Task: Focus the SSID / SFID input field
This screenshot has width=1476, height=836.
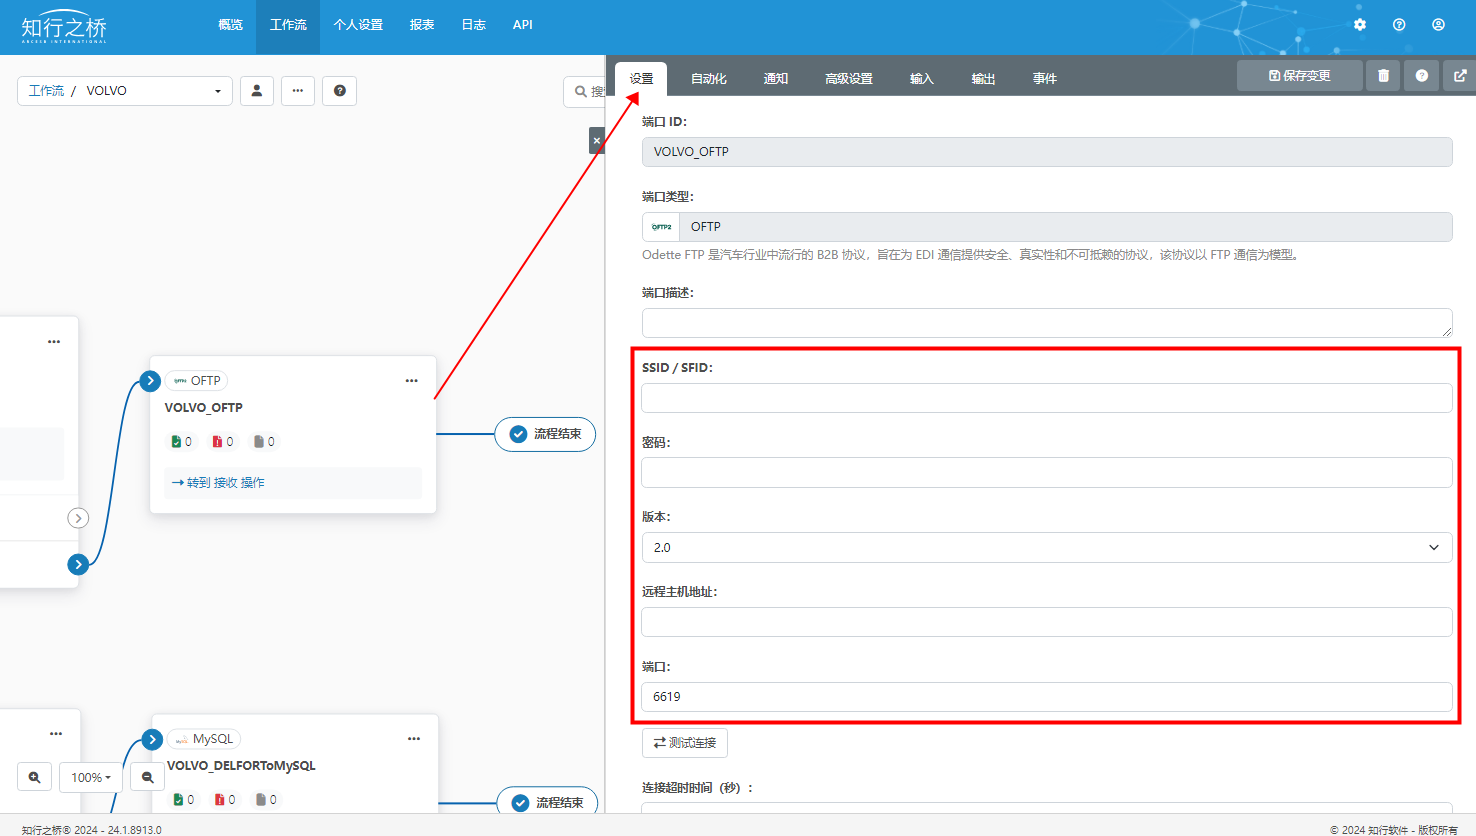Action: 1047,398
